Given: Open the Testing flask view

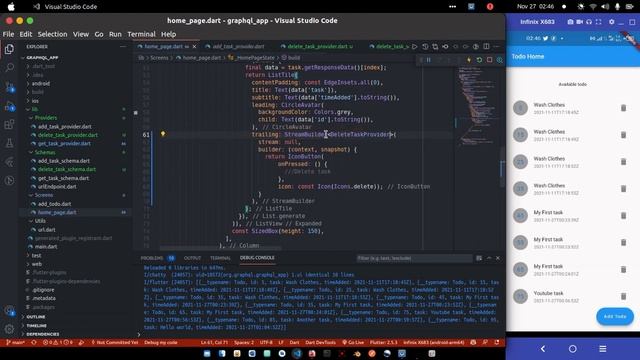Looking at the screenshot, I should pyautogui.click(x=9, y=143).
